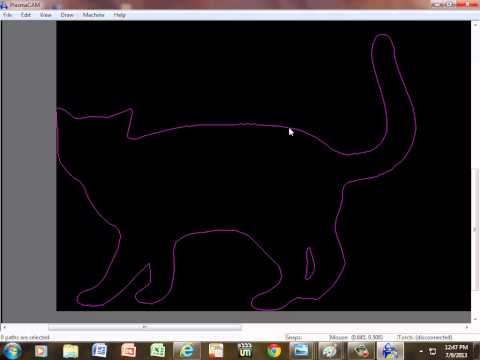Open Excel from the taskbar
Viewport: 480px width, 360px height.
(157, 351)
